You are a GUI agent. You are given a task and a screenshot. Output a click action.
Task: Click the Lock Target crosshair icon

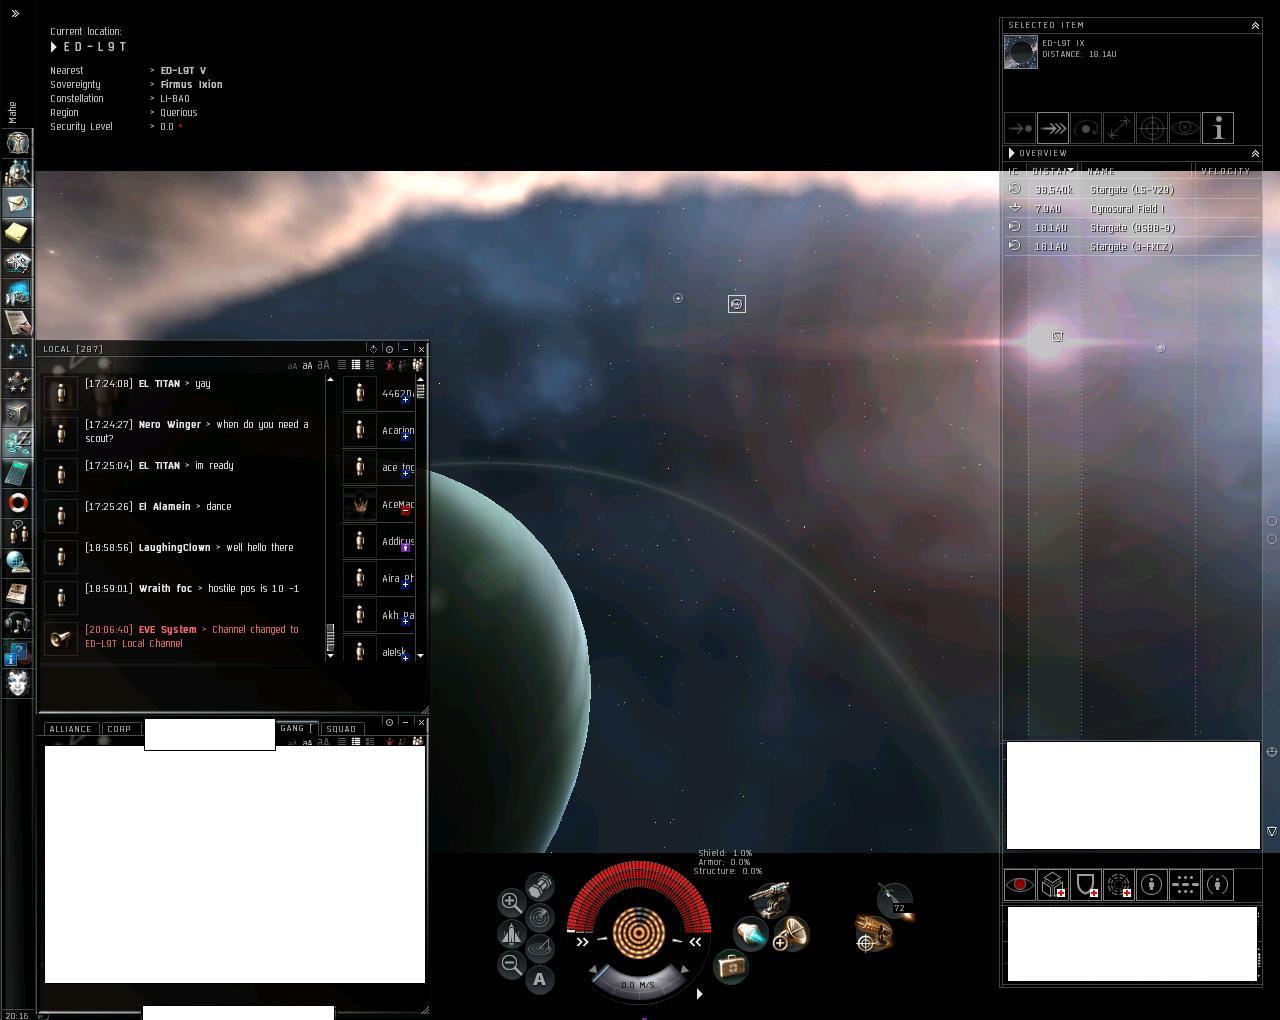pyautogui.click(x=1152, y=128)
